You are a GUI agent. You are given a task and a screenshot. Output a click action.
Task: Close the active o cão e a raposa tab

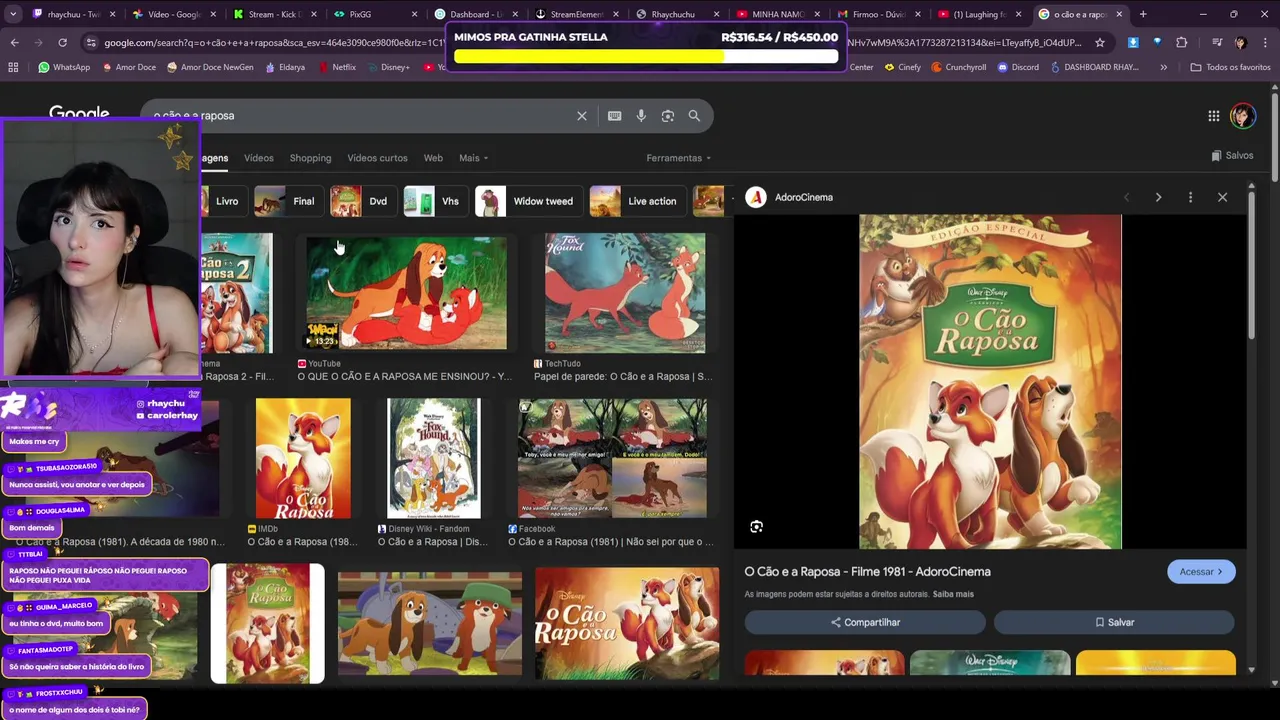1119,14
